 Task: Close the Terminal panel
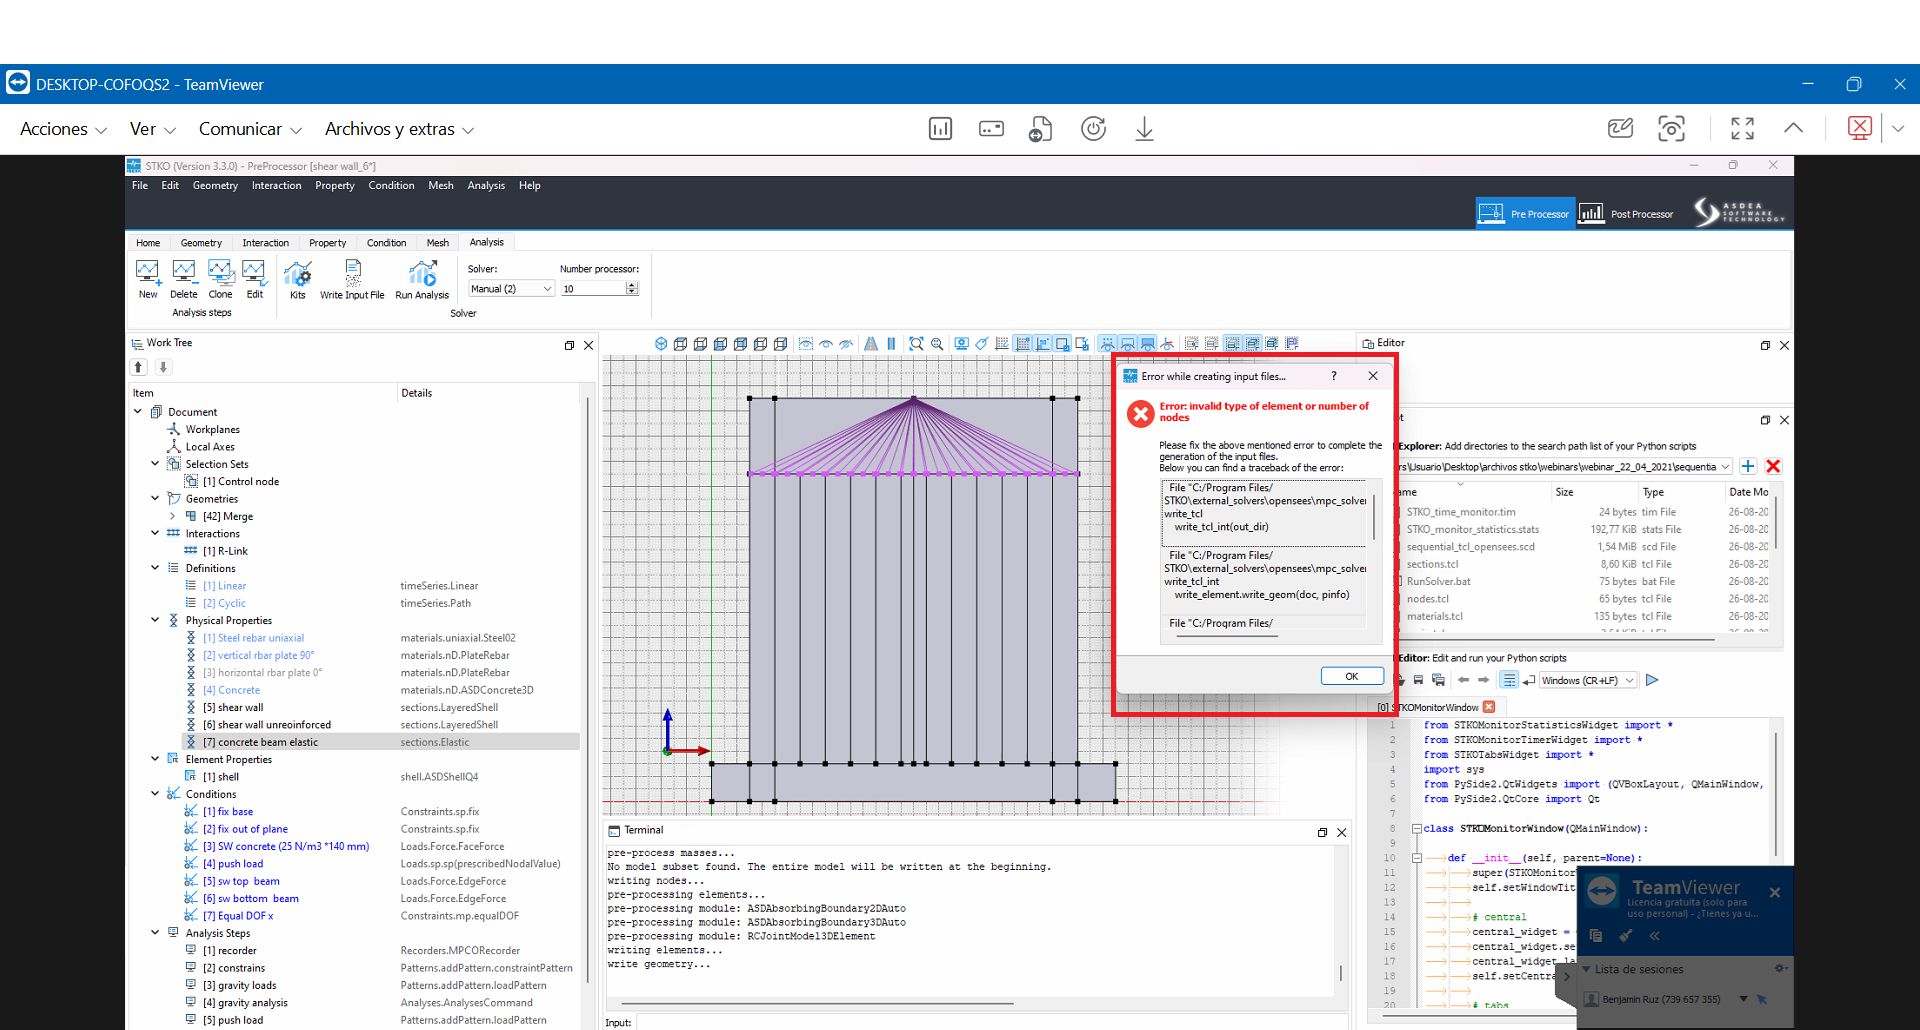pyautogui.click(x=1342, y=832)
